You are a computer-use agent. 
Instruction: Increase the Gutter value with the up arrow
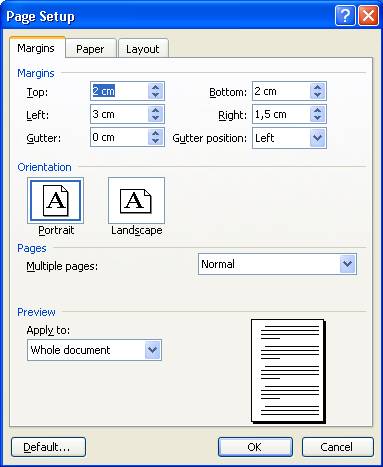click(155, 133)
